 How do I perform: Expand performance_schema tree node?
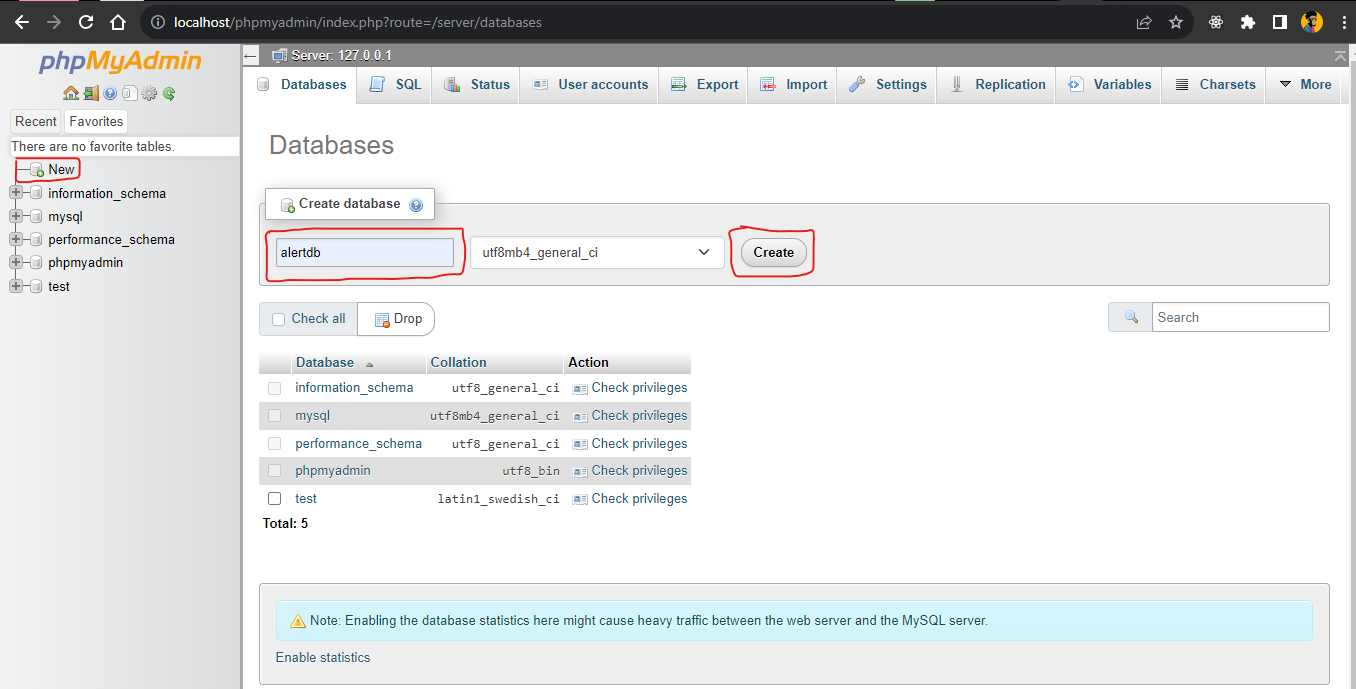pyautogui.click(x=15, y=239)
